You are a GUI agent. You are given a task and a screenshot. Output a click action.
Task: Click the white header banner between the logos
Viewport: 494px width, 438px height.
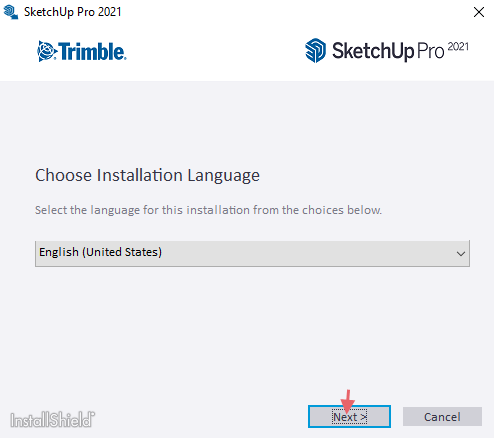pos(215,52)
